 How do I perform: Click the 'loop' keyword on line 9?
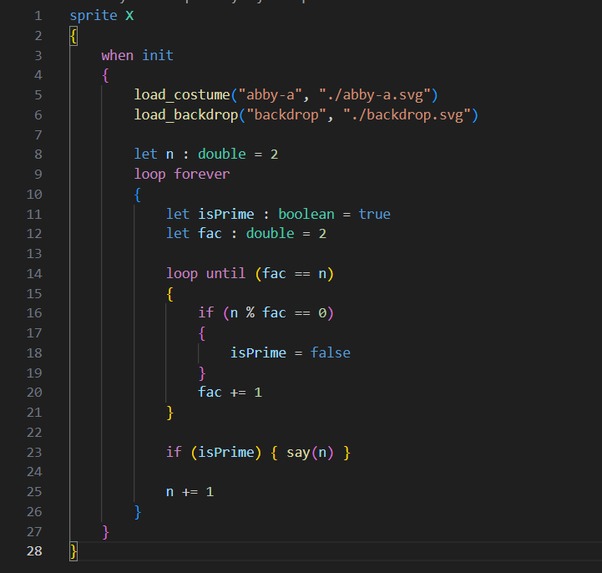coord(150,174)
